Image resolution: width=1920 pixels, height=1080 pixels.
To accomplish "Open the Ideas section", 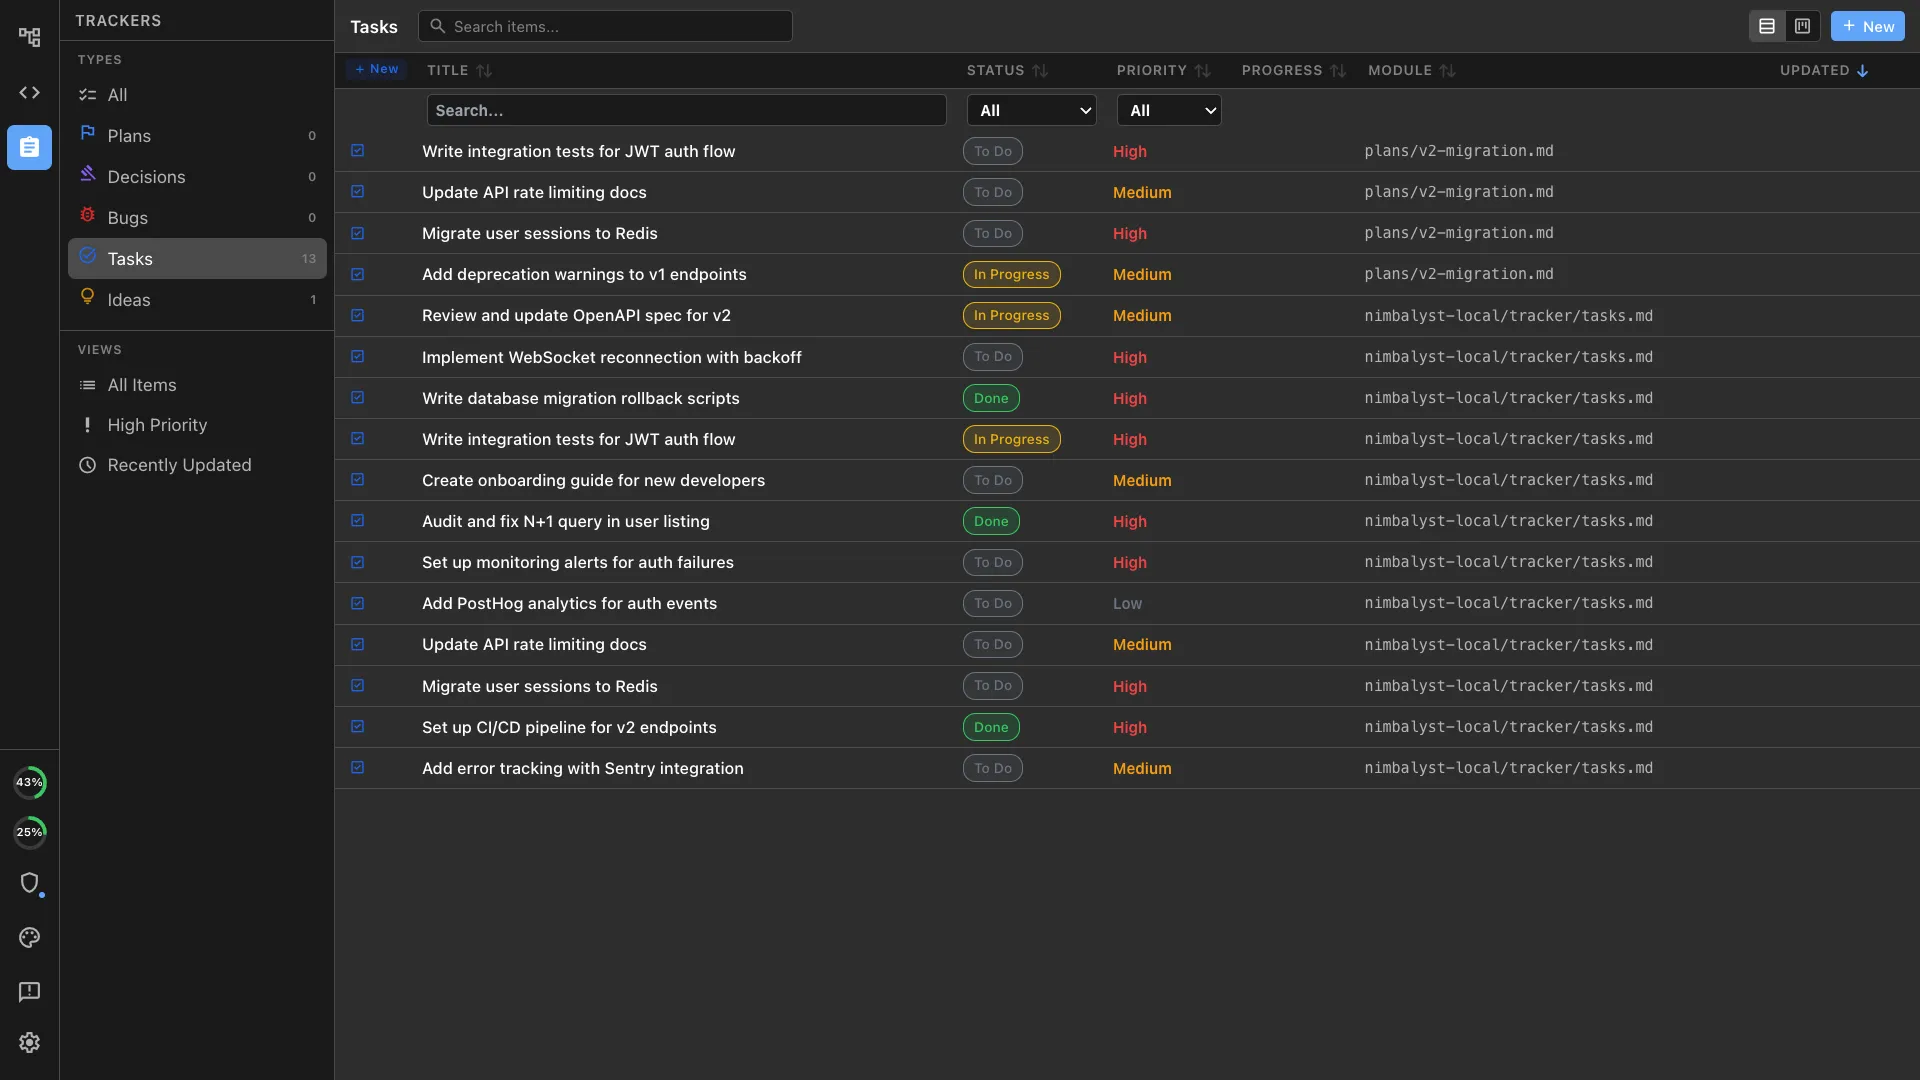I will [x=129, y=299].
